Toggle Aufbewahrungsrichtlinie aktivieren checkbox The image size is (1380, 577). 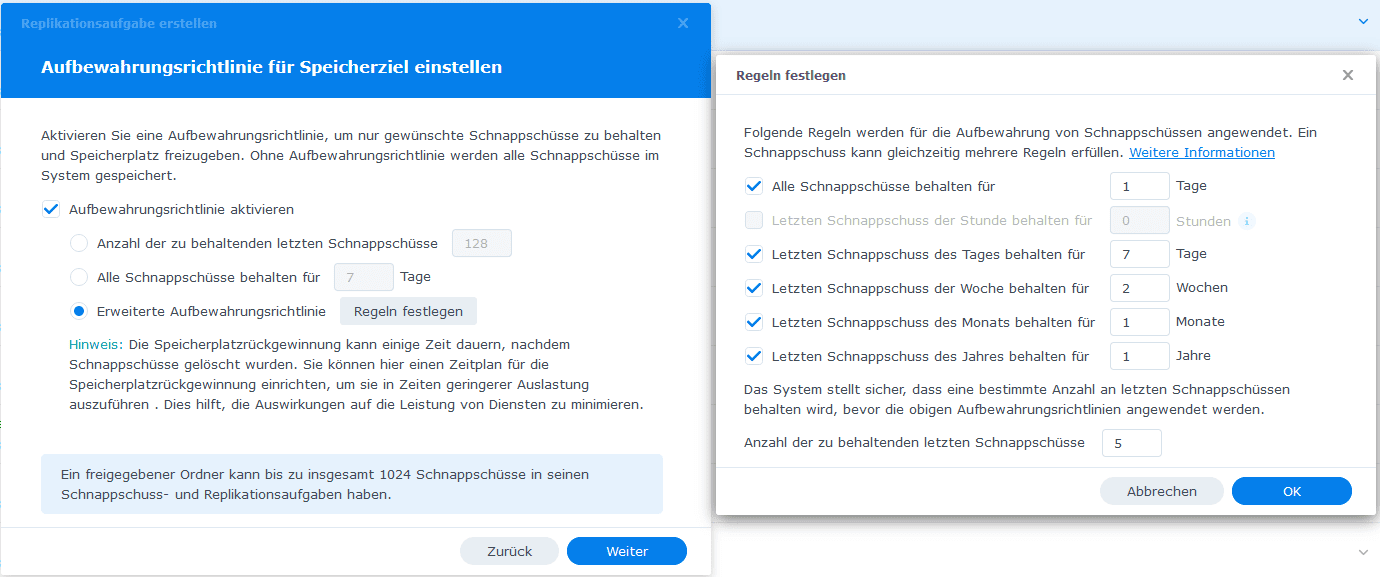coord(50,210)
